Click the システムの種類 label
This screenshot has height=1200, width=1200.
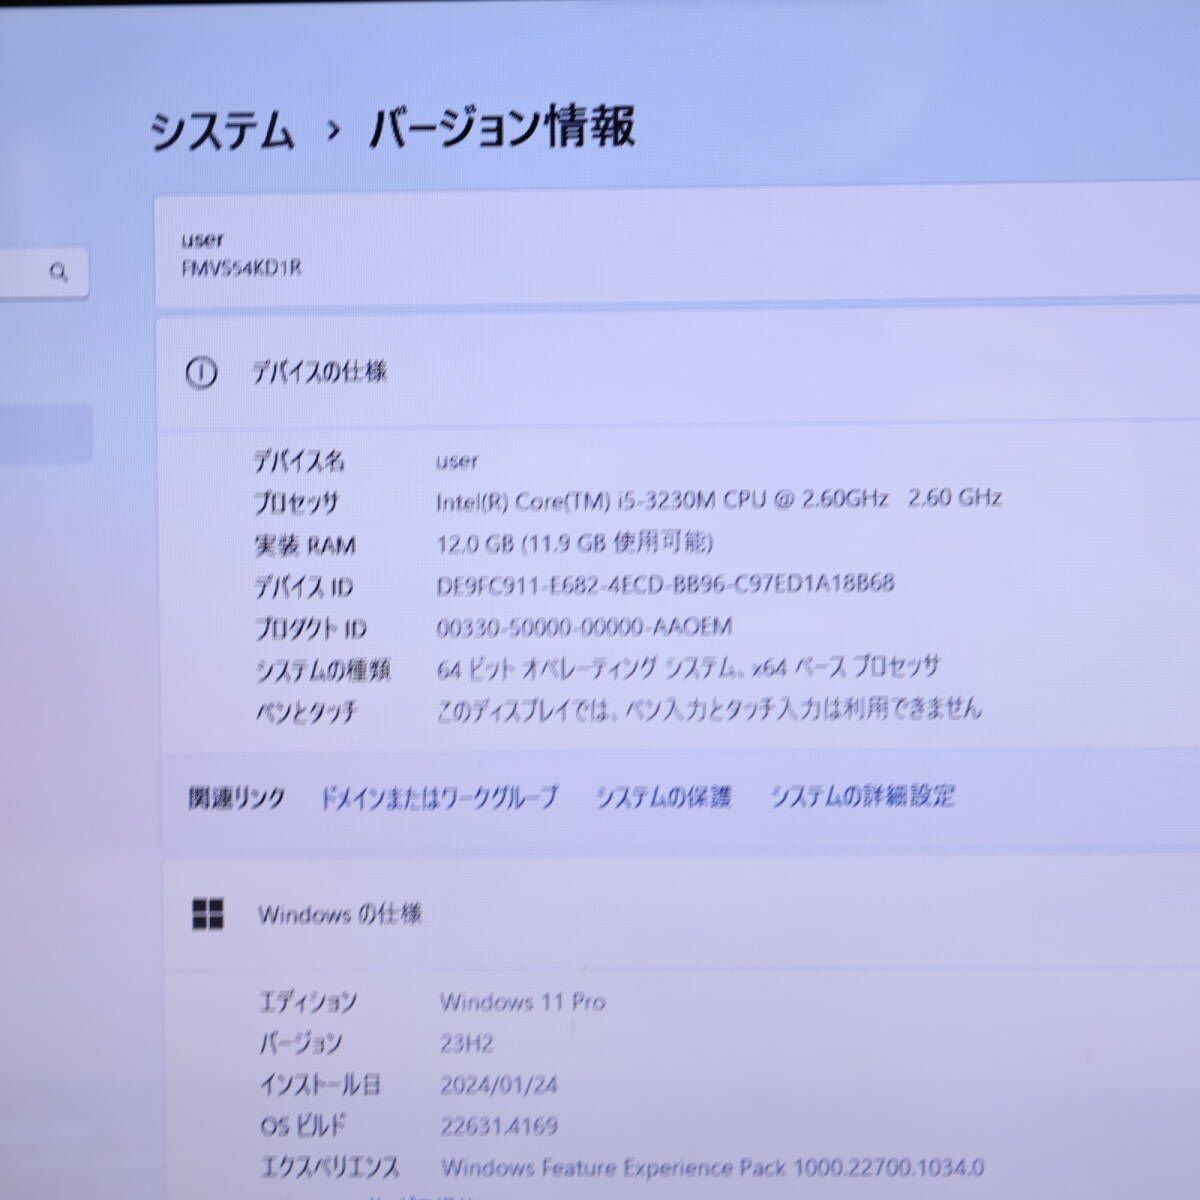point(322,671)
